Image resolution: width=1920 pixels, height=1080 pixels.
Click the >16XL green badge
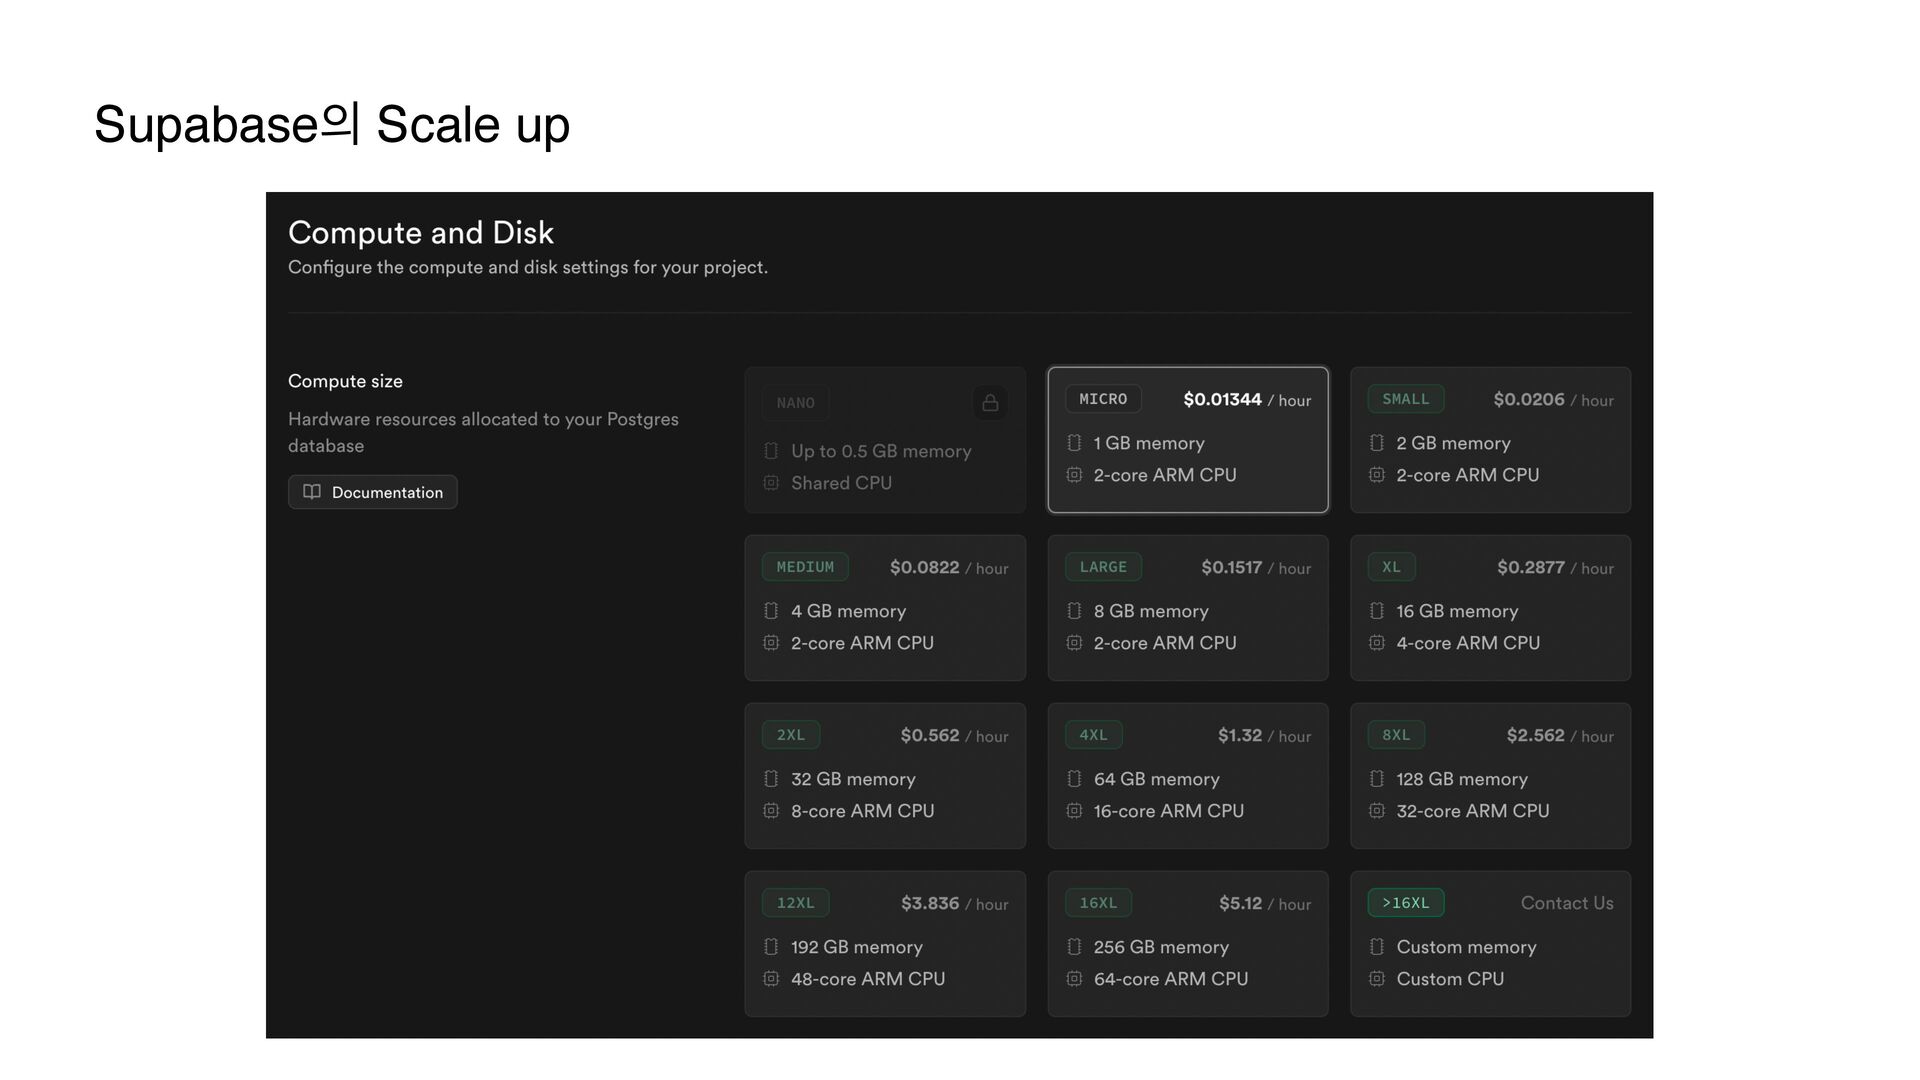click(x=1405, y=903)
